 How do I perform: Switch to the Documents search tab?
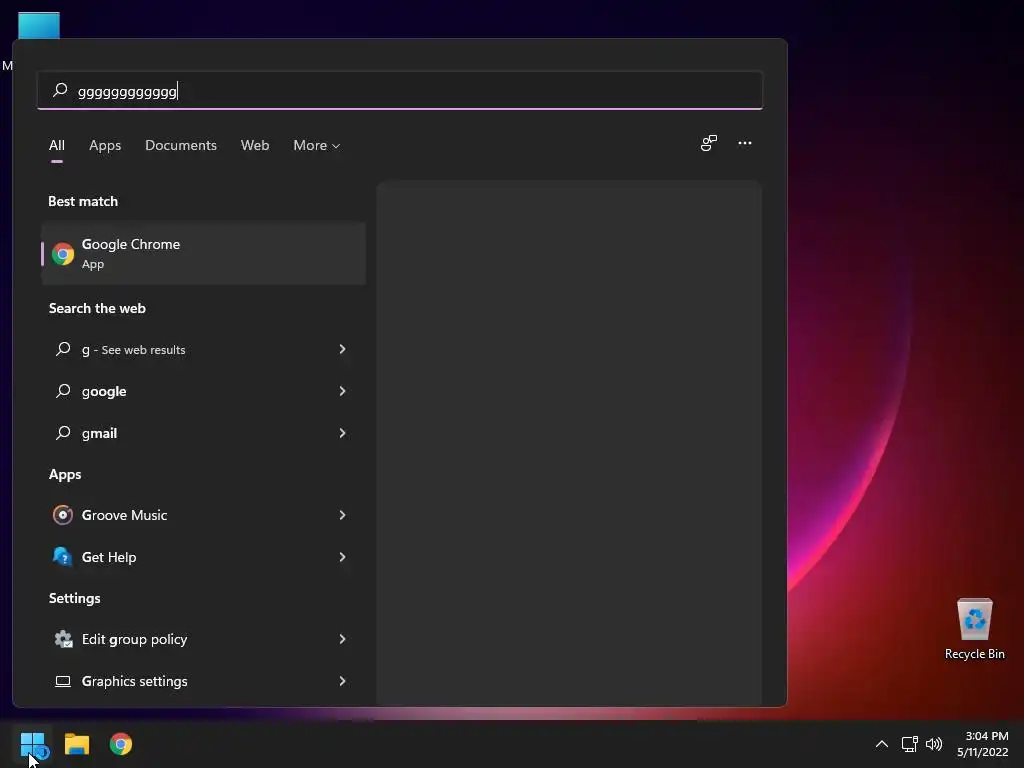pyautogui.click(x=181, y=146)
